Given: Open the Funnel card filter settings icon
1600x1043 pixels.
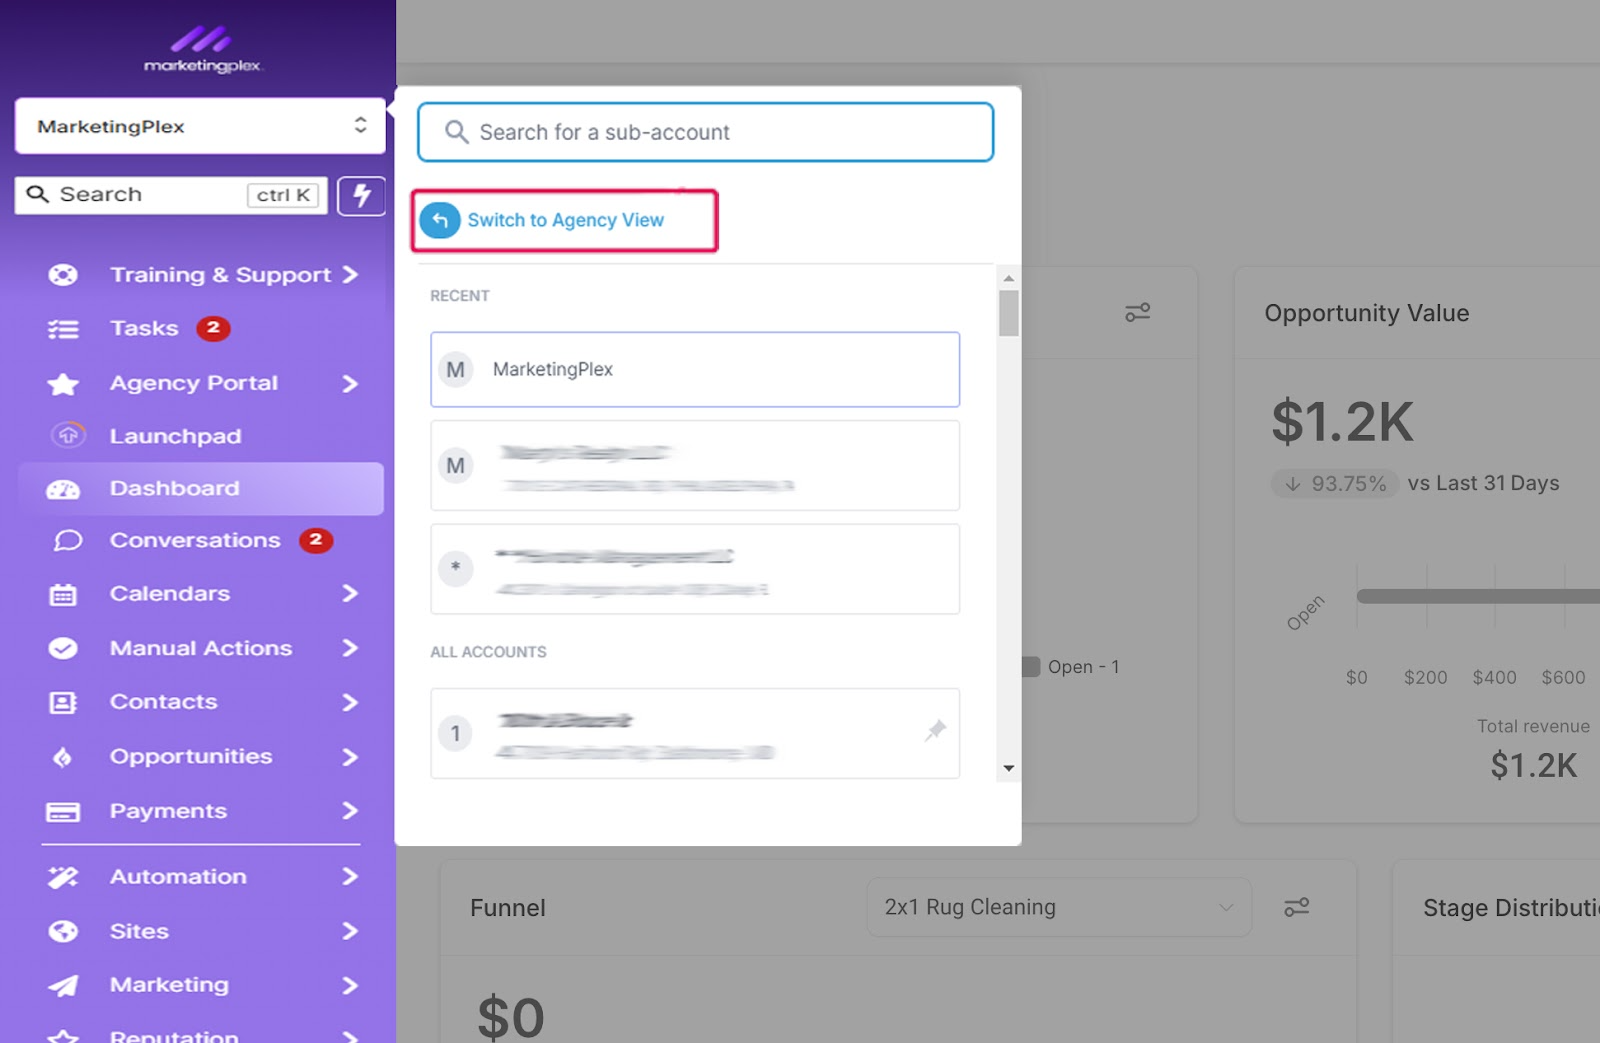Looking at the screenshot, I should [x=1297, y=908].
